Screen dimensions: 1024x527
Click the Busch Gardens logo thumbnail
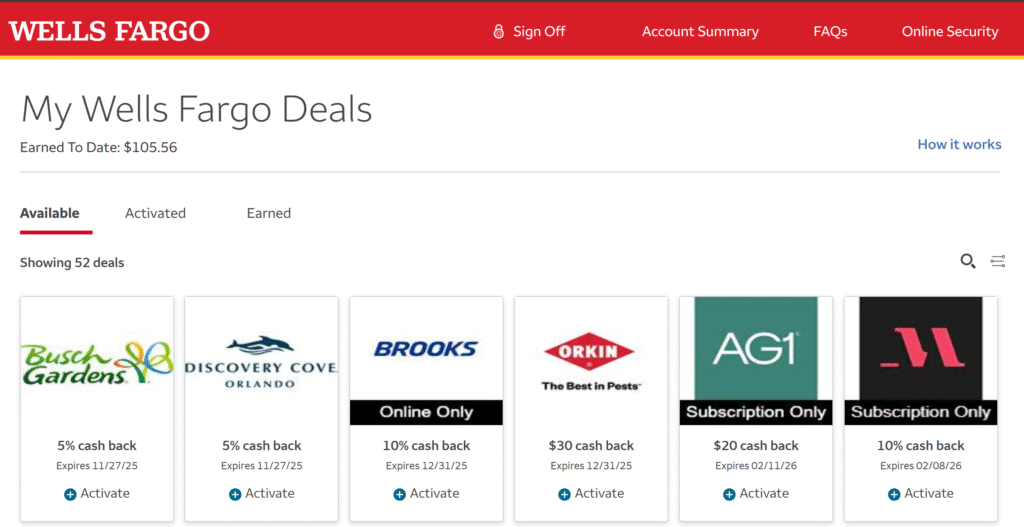click(97, 362)
